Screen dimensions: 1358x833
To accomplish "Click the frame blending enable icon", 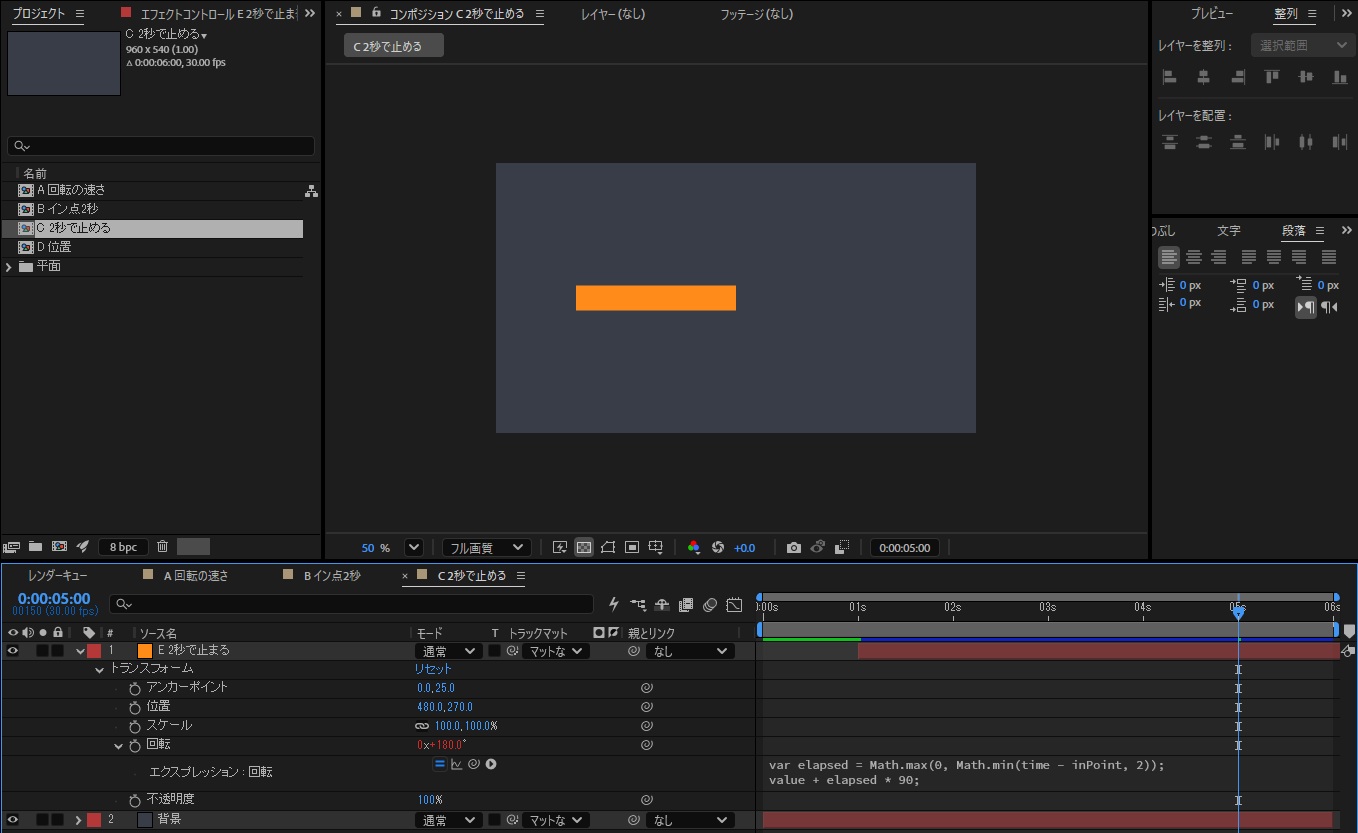I will (x=686, y=604).
